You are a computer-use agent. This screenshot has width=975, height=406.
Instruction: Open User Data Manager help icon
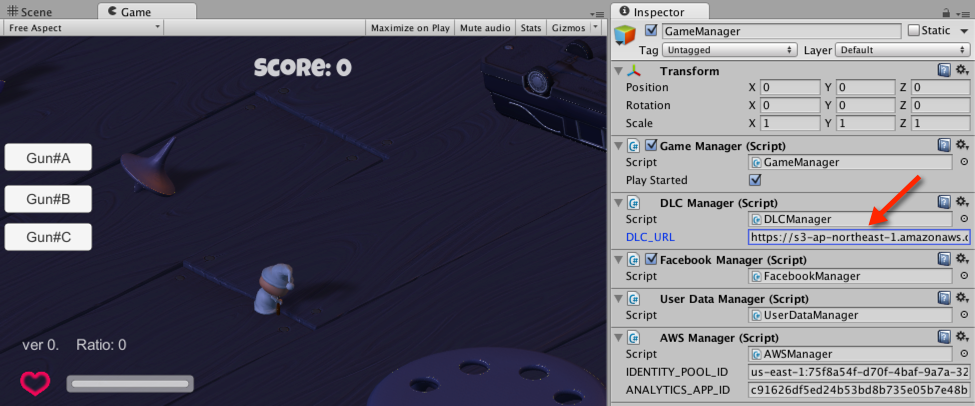pos(944,298)
